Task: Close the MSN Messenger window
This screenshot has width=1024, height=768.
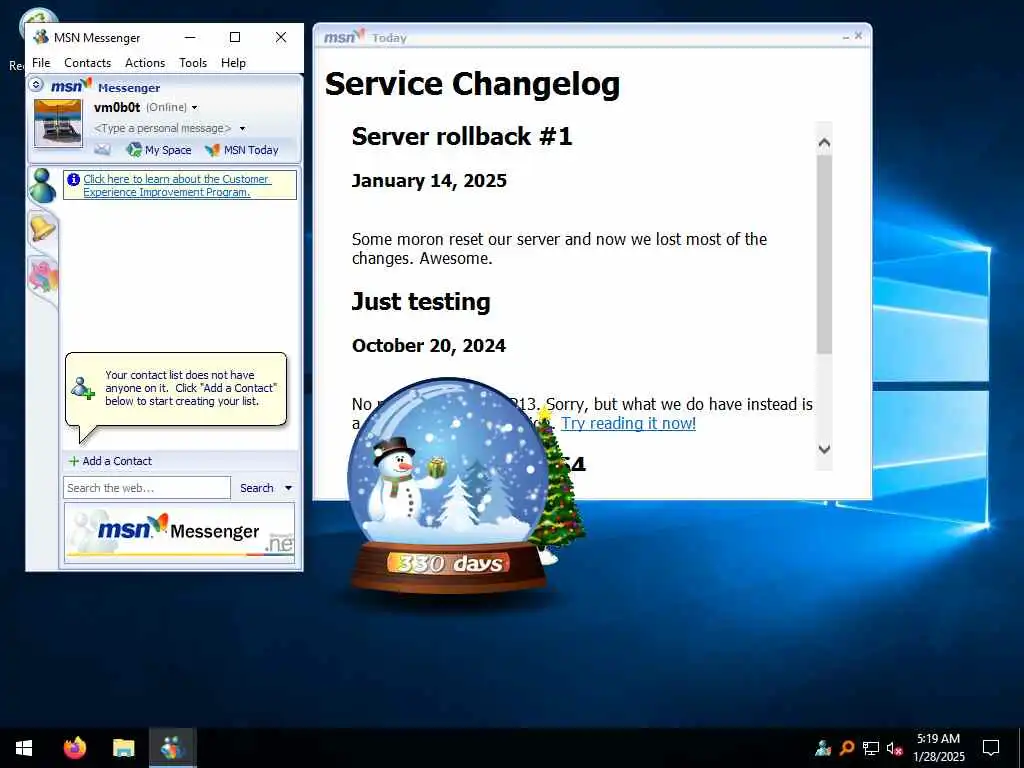Action: (281, 37)
